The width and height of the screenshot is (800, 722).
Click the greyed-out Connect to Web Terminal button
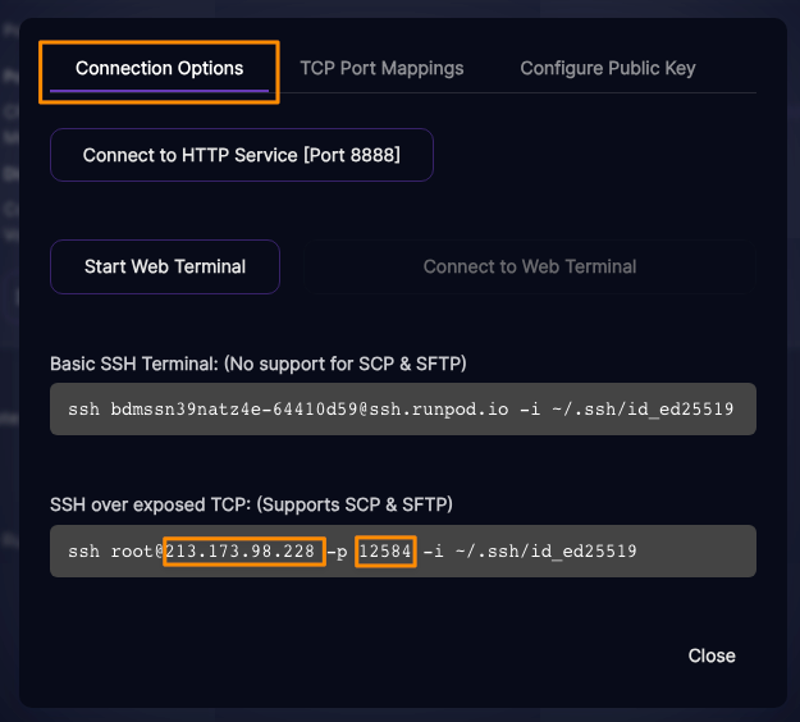click(530, 267)
